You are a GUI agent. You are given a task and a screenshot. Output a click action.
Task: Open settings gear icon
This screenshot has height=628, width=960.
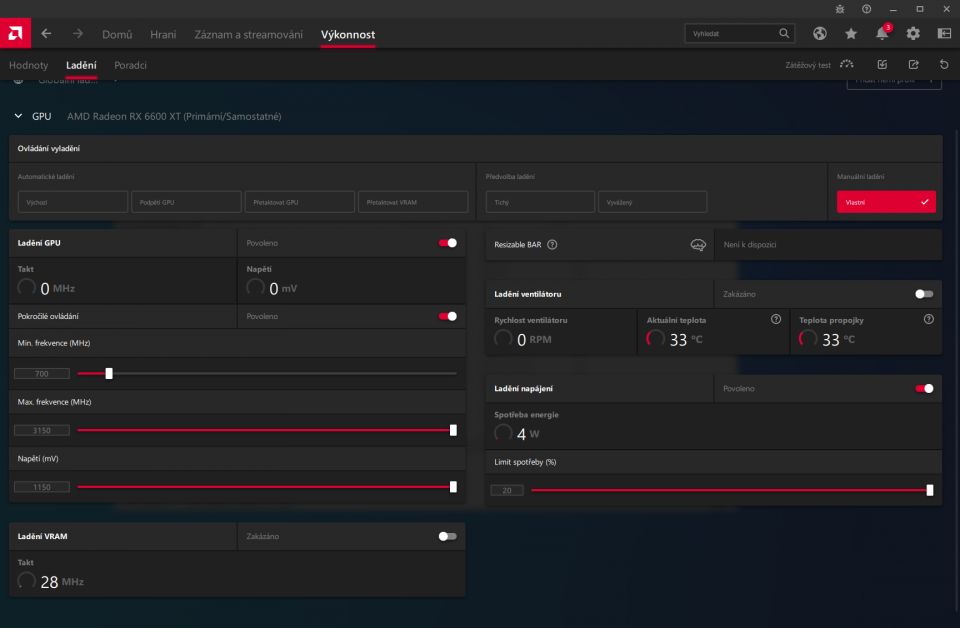click(913, 34)
